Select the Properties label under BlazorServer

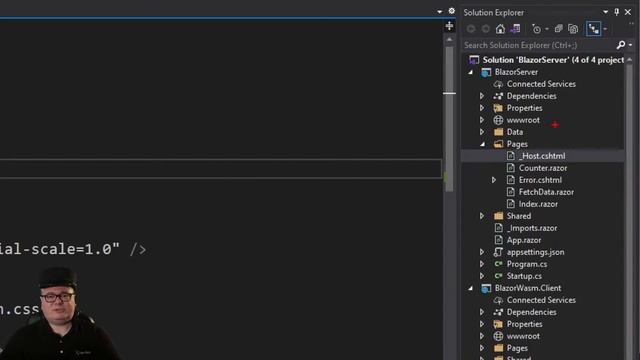tap(524, 108)
